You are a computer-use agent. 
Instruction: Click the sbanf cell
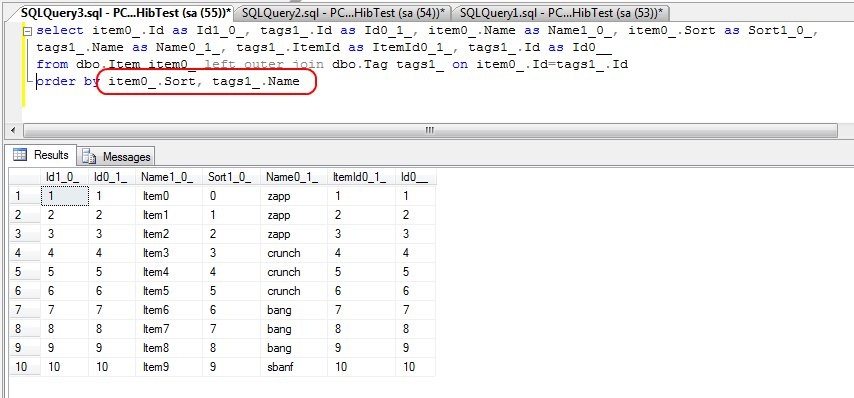(x=294, y=367)
